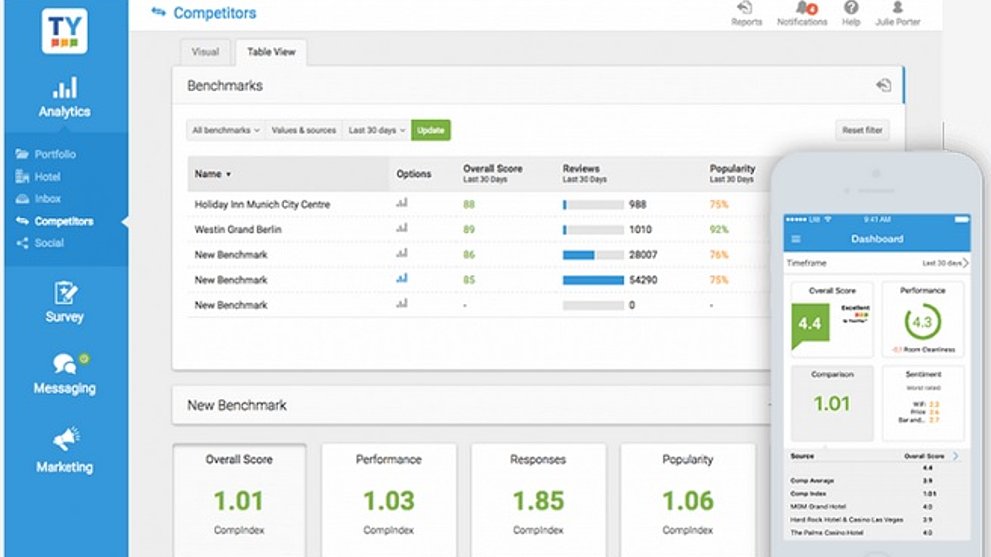Toggle highlighted chart icon for fourth benchmark
This screenshot has height=557, width=991.
402,279
